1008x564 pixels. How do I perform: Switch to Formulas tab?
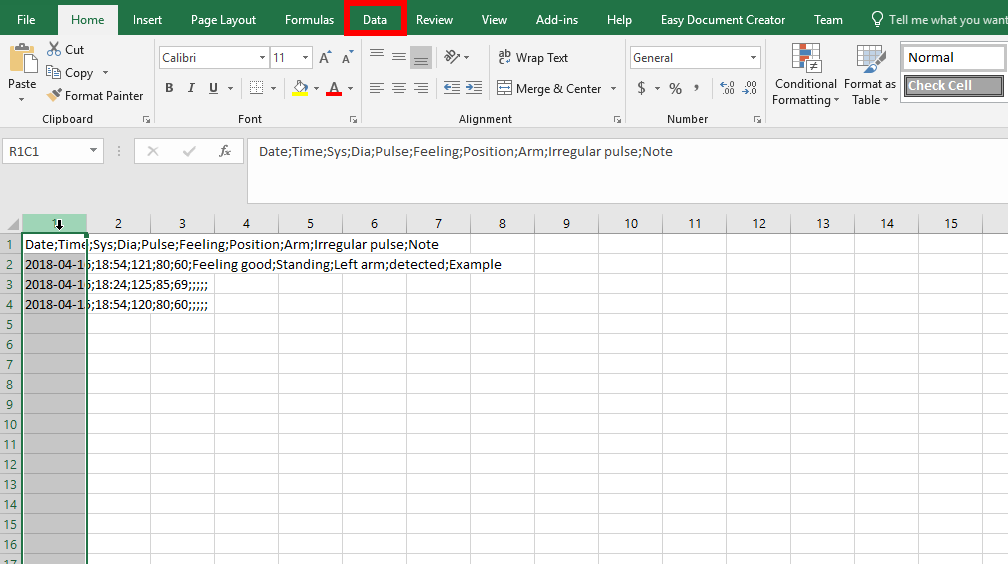click(309, 20)
